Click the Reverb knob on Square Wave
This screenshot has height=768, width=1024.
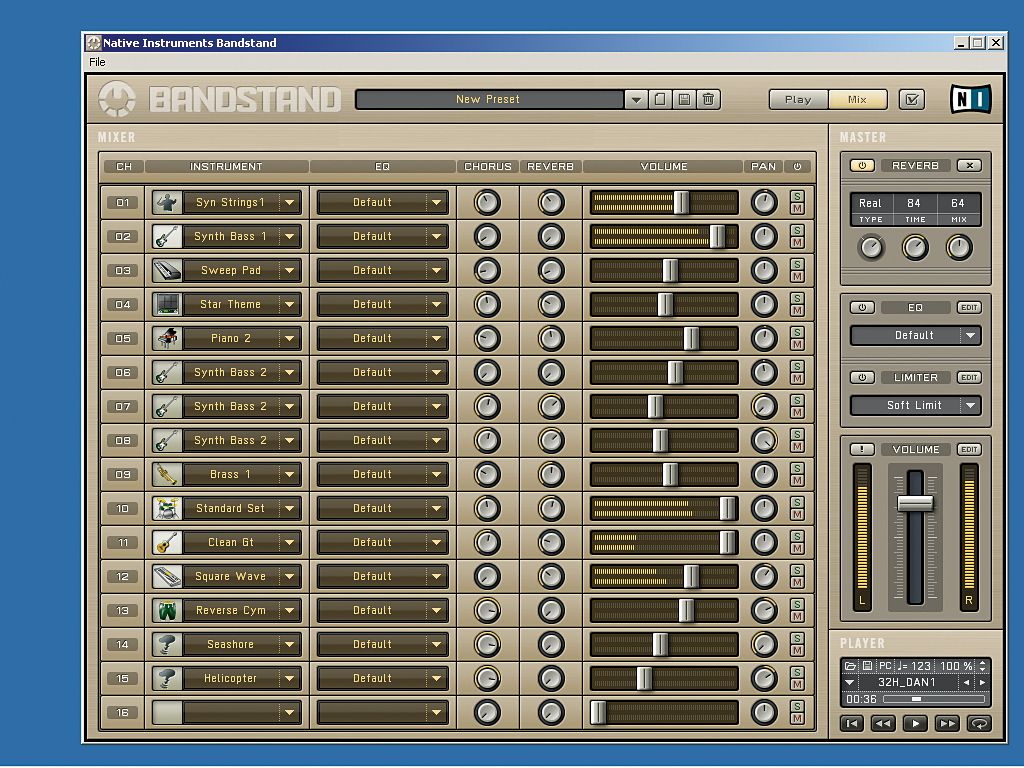[551, 576]
